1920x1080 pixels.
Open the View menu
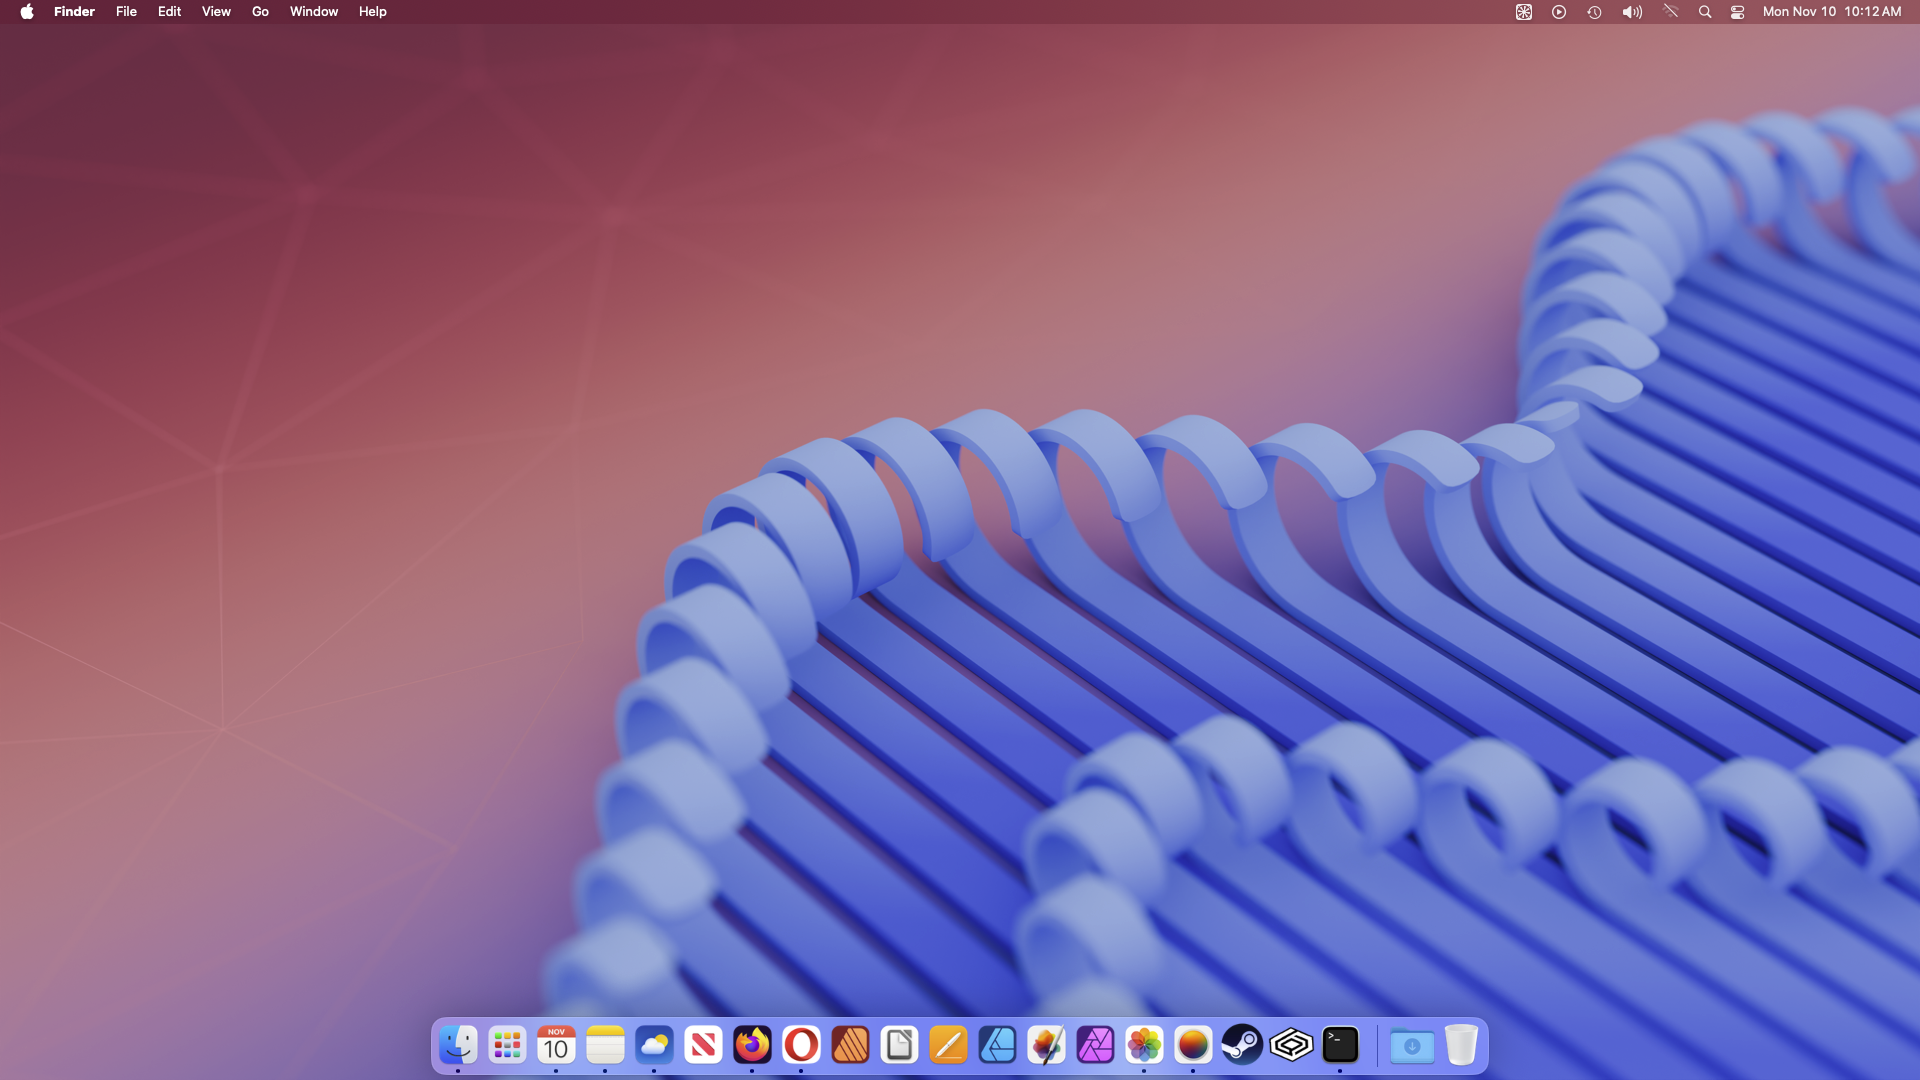[x=216, y=12]
